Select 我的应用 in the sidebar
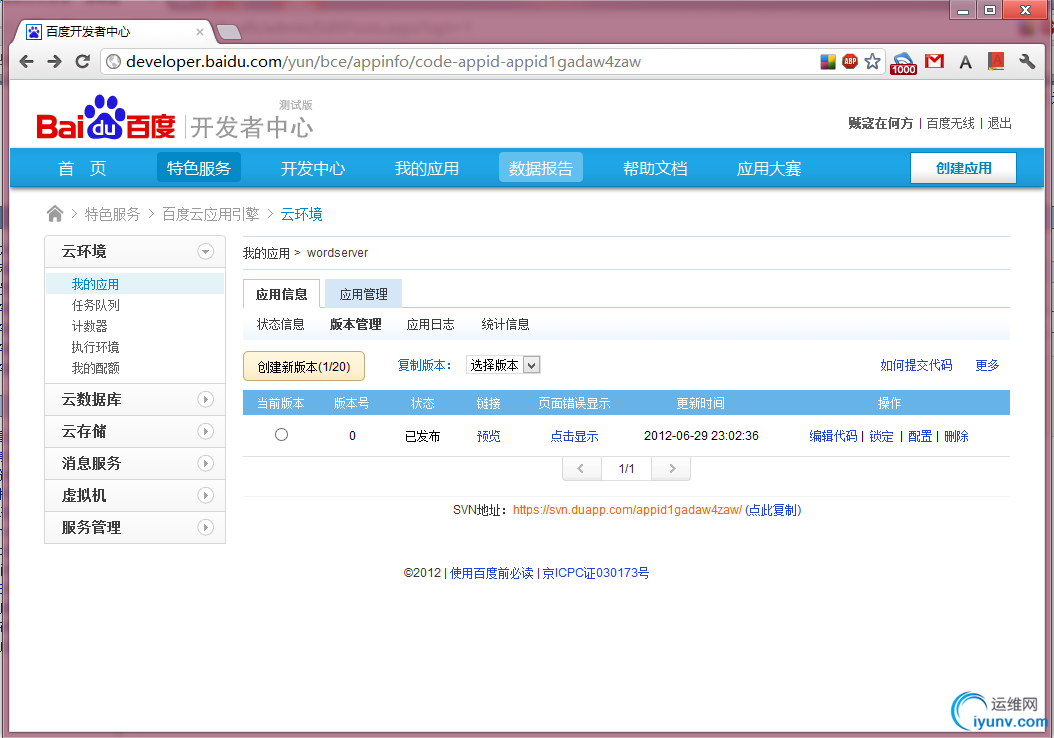Image resolution: width=1054 pixels, height=738 pixels. click(x=95, y=284)
